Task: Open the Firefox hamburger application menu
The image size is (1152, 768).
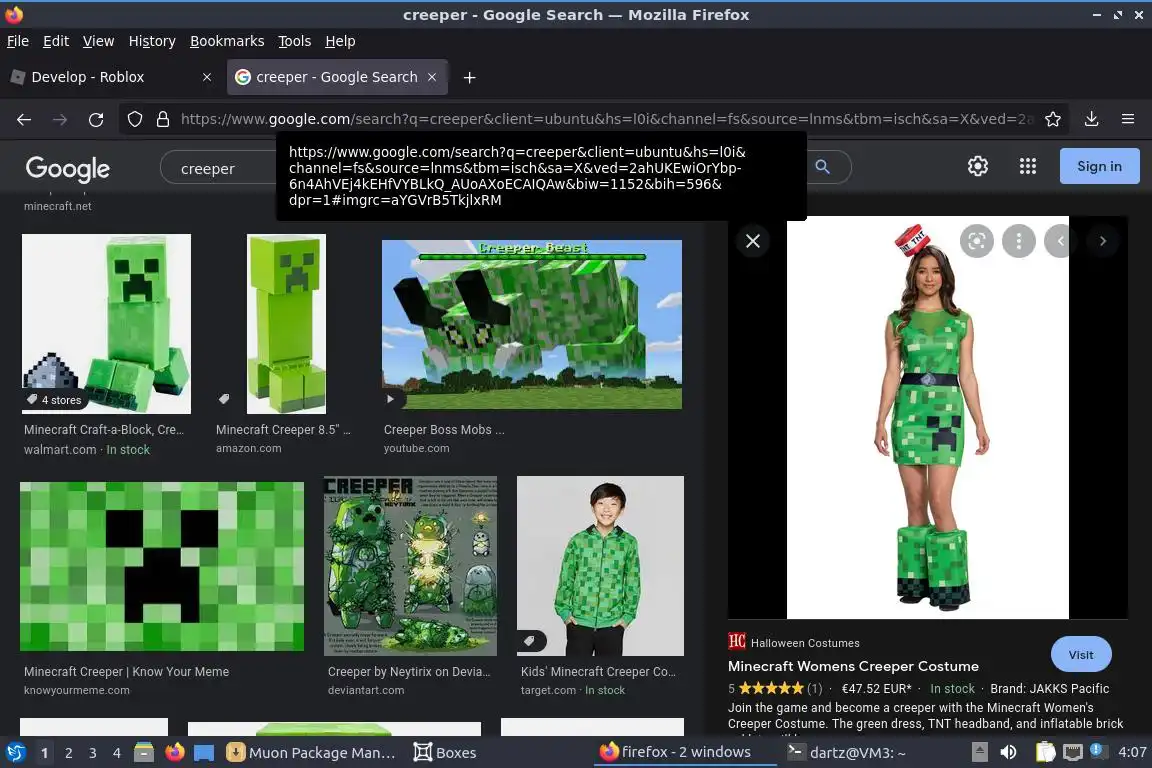Action: [1128, 119]
